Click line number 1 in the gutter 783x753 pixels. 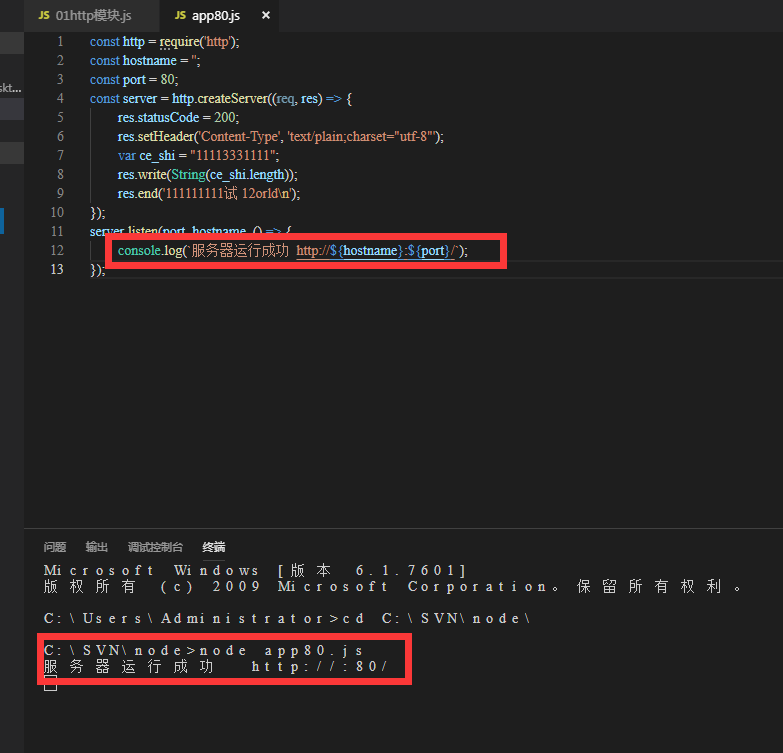60,41
